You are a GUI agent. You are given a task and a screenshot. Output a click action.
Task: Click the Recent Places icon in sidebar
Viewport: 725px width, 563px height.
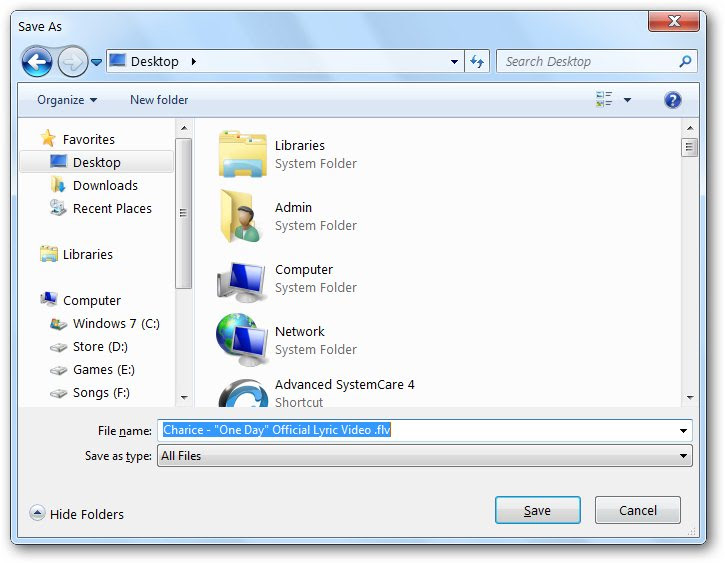(58, 208)
